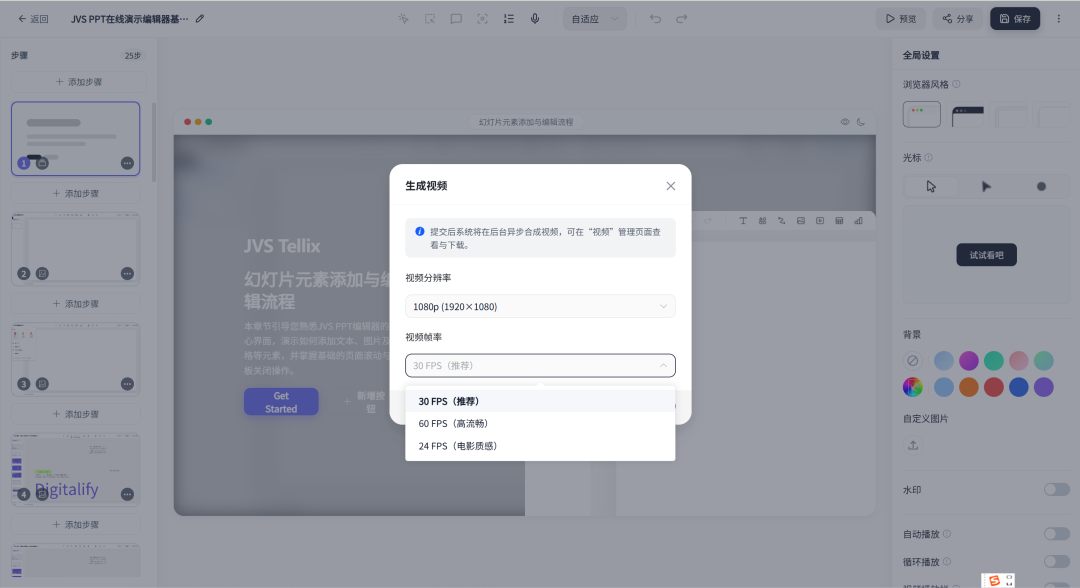
Task: Click the 试试看吧 button
Action: pyautogui.click(x=986, y=255)
